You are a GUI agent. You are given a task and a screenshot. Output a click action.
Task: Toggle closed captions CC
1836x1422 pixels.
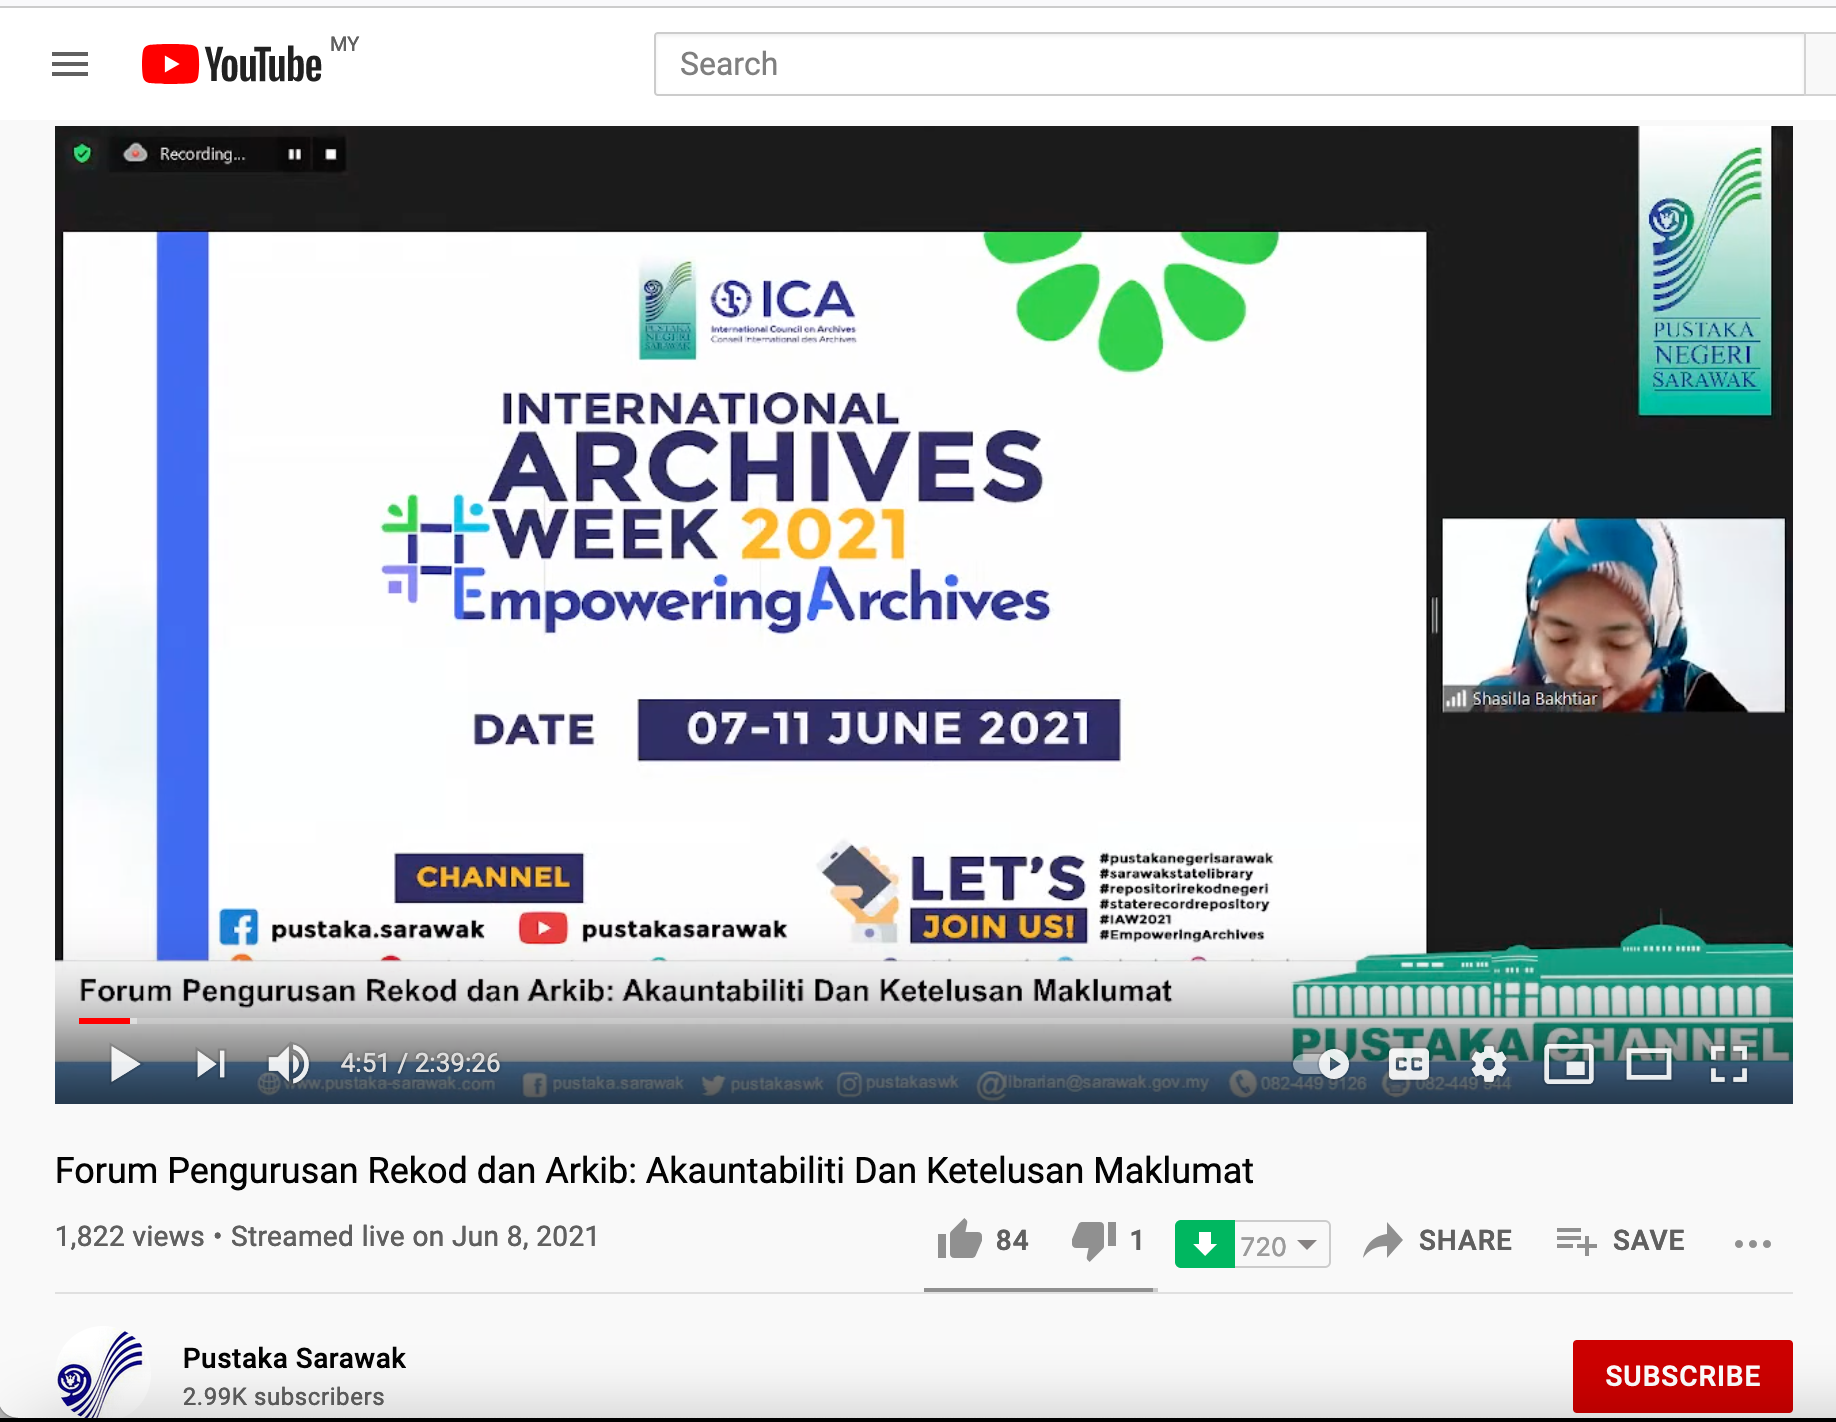(1409, 1064)
